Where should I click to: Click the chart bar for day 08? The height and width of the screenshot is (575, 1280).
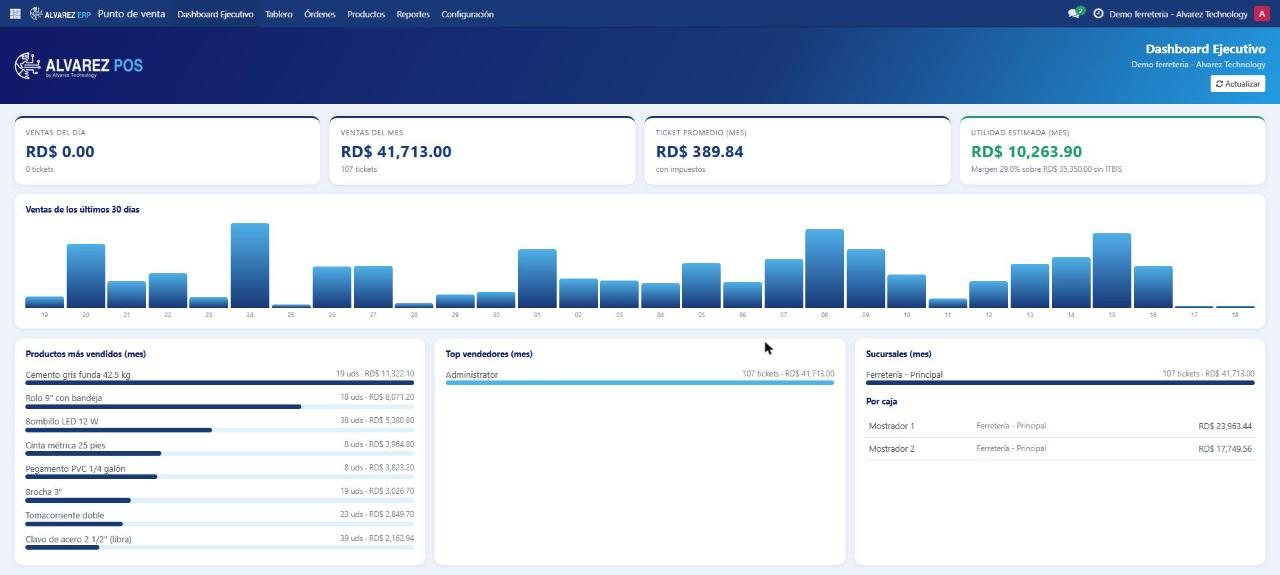point(824,268)
